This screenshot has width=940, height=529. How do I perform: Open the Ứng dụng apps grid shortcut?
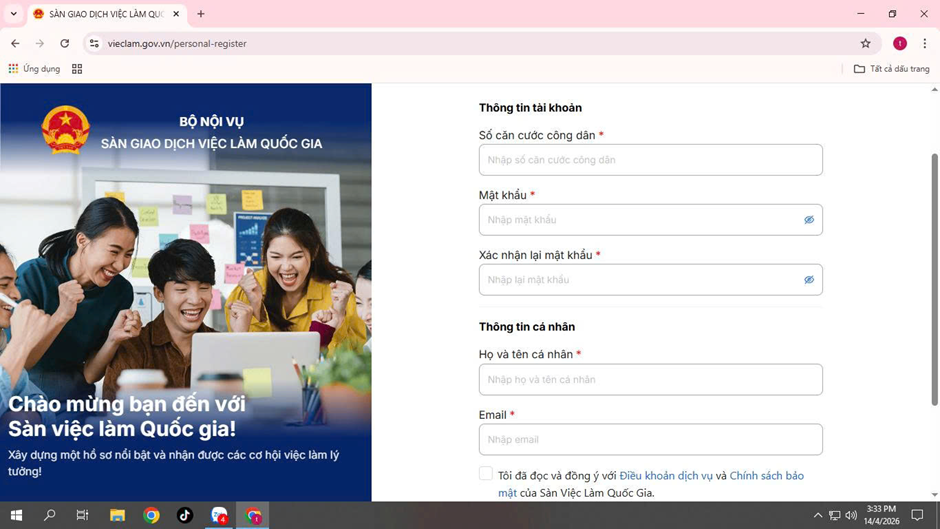(34, 69)
